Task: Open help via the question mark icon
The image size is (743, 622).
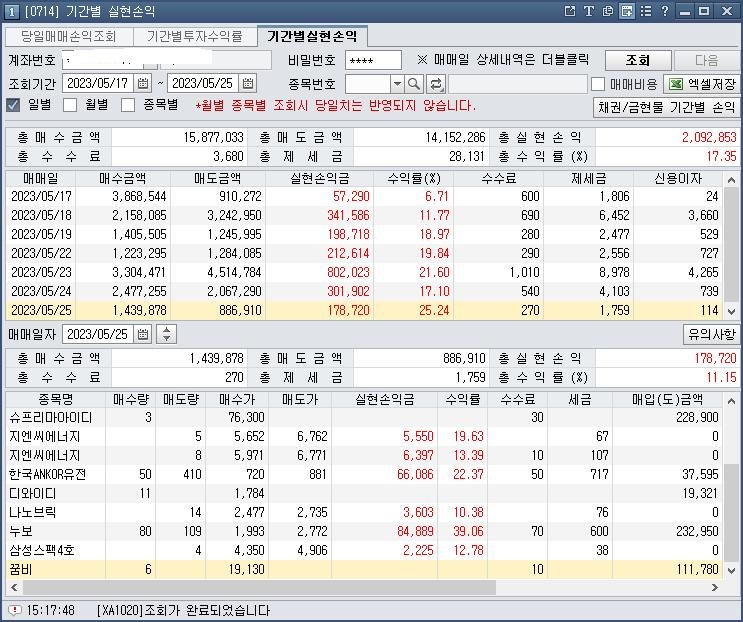Action: [x=665, y=11]
